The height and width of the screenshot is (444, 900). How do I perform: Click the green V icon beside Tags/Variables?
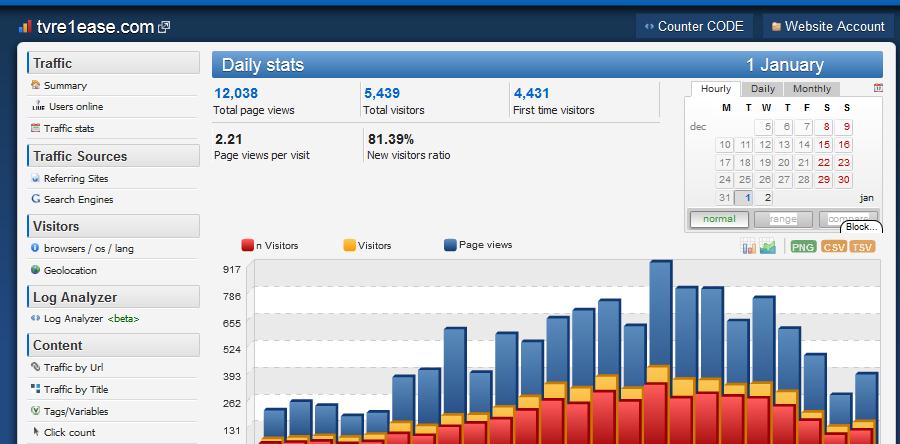pos(36,411)
